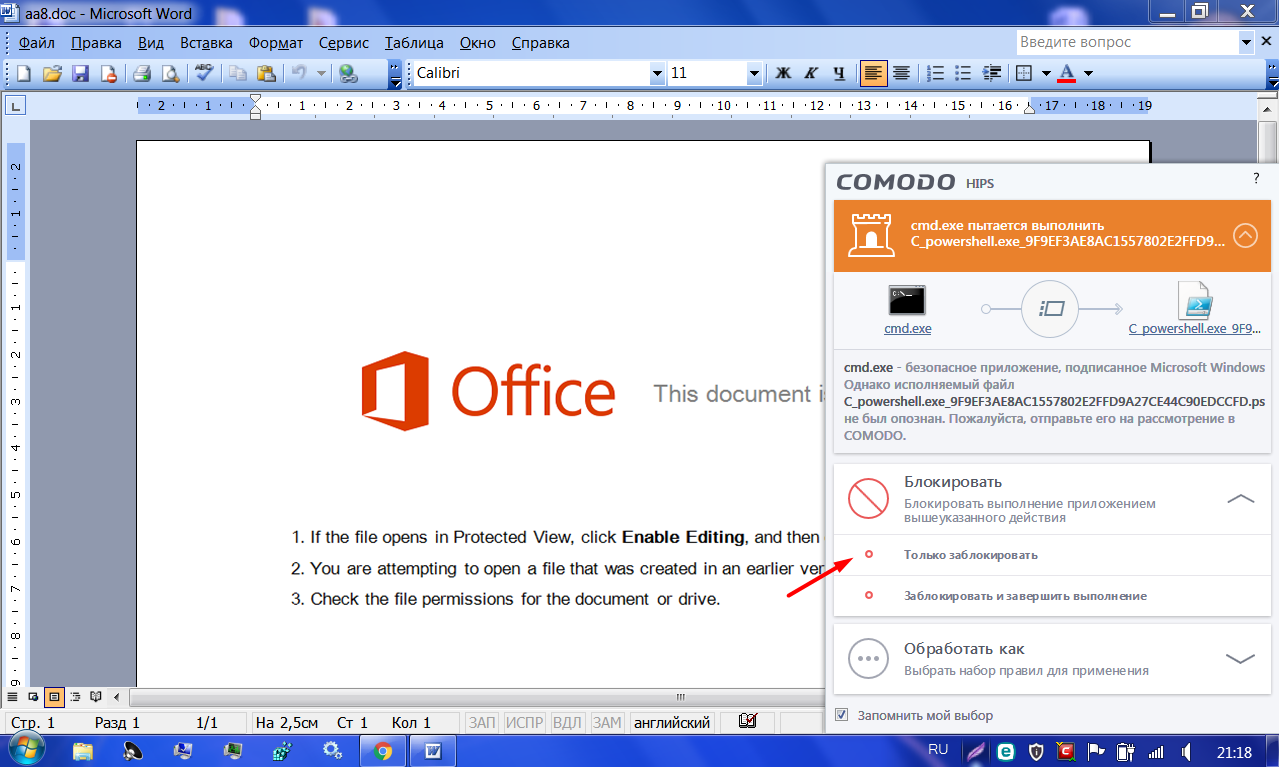
Task: Insert hyperlink via globe icon
Action: (x=348, y=73)
